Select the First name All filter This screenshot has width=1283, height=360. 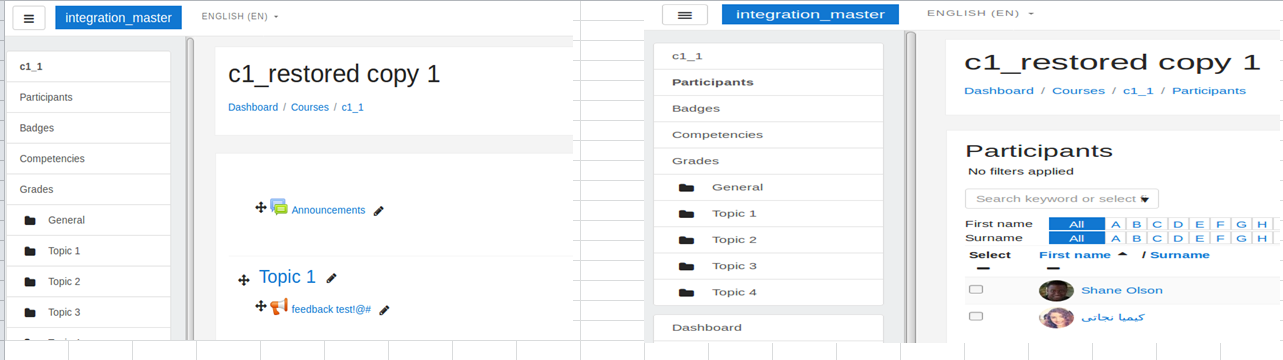click(x=1077, y=224)
